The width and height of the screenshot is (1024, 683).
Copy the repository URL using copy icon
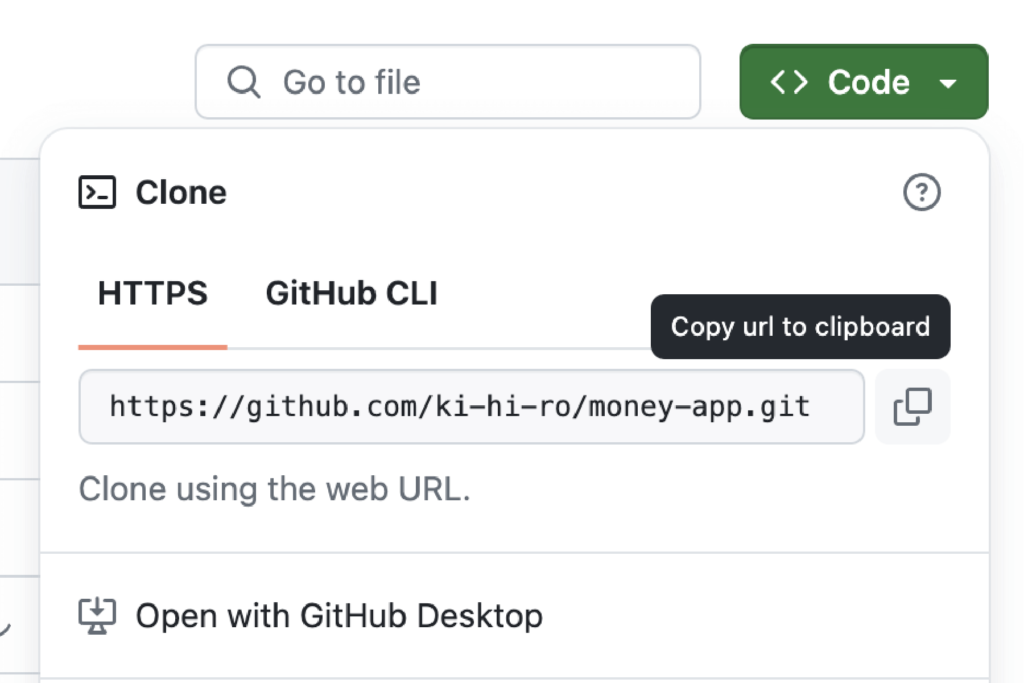(912, 407)
